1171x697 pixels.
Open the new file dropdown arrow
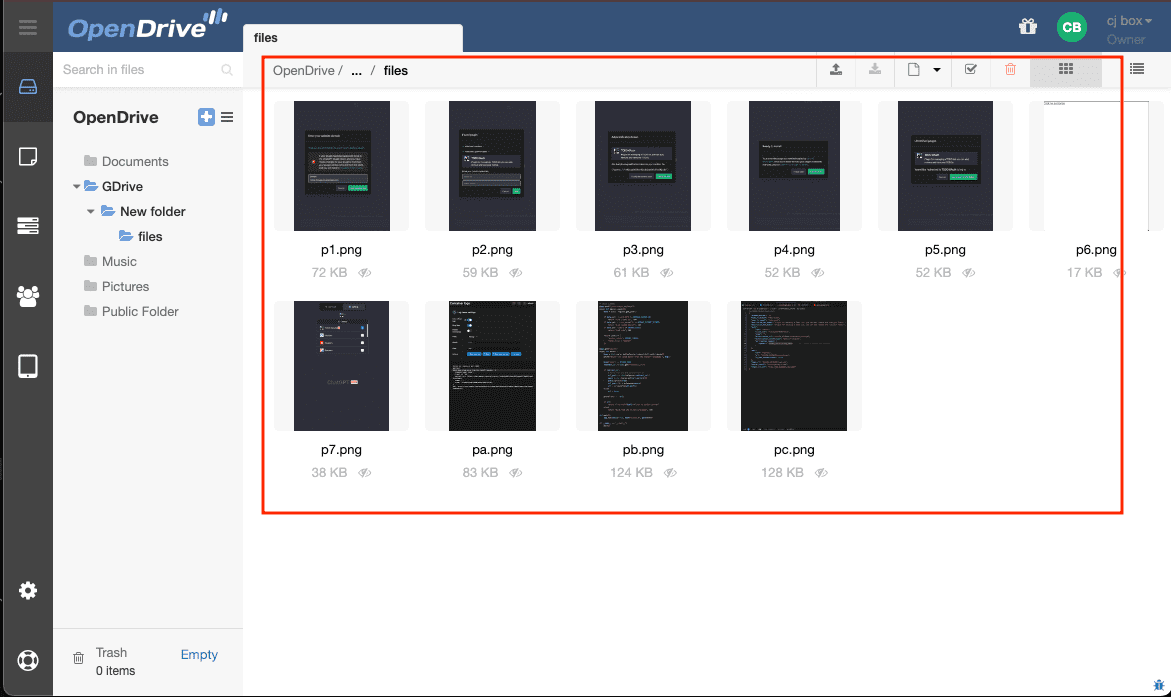(x=937, y=69)
